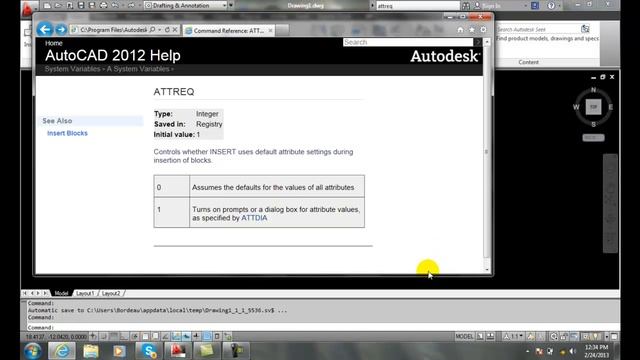The image size is (640, 360).
Task: Click the Quick View Drawings status bar icon
Action: [x=491, y=336]
